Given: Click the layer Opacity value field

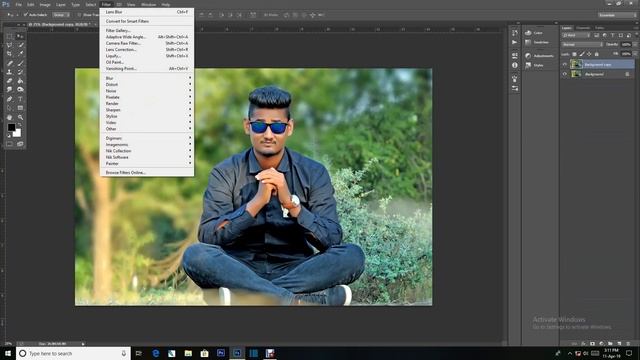Looking at the screenshot, I should click(x=626, y=44).
